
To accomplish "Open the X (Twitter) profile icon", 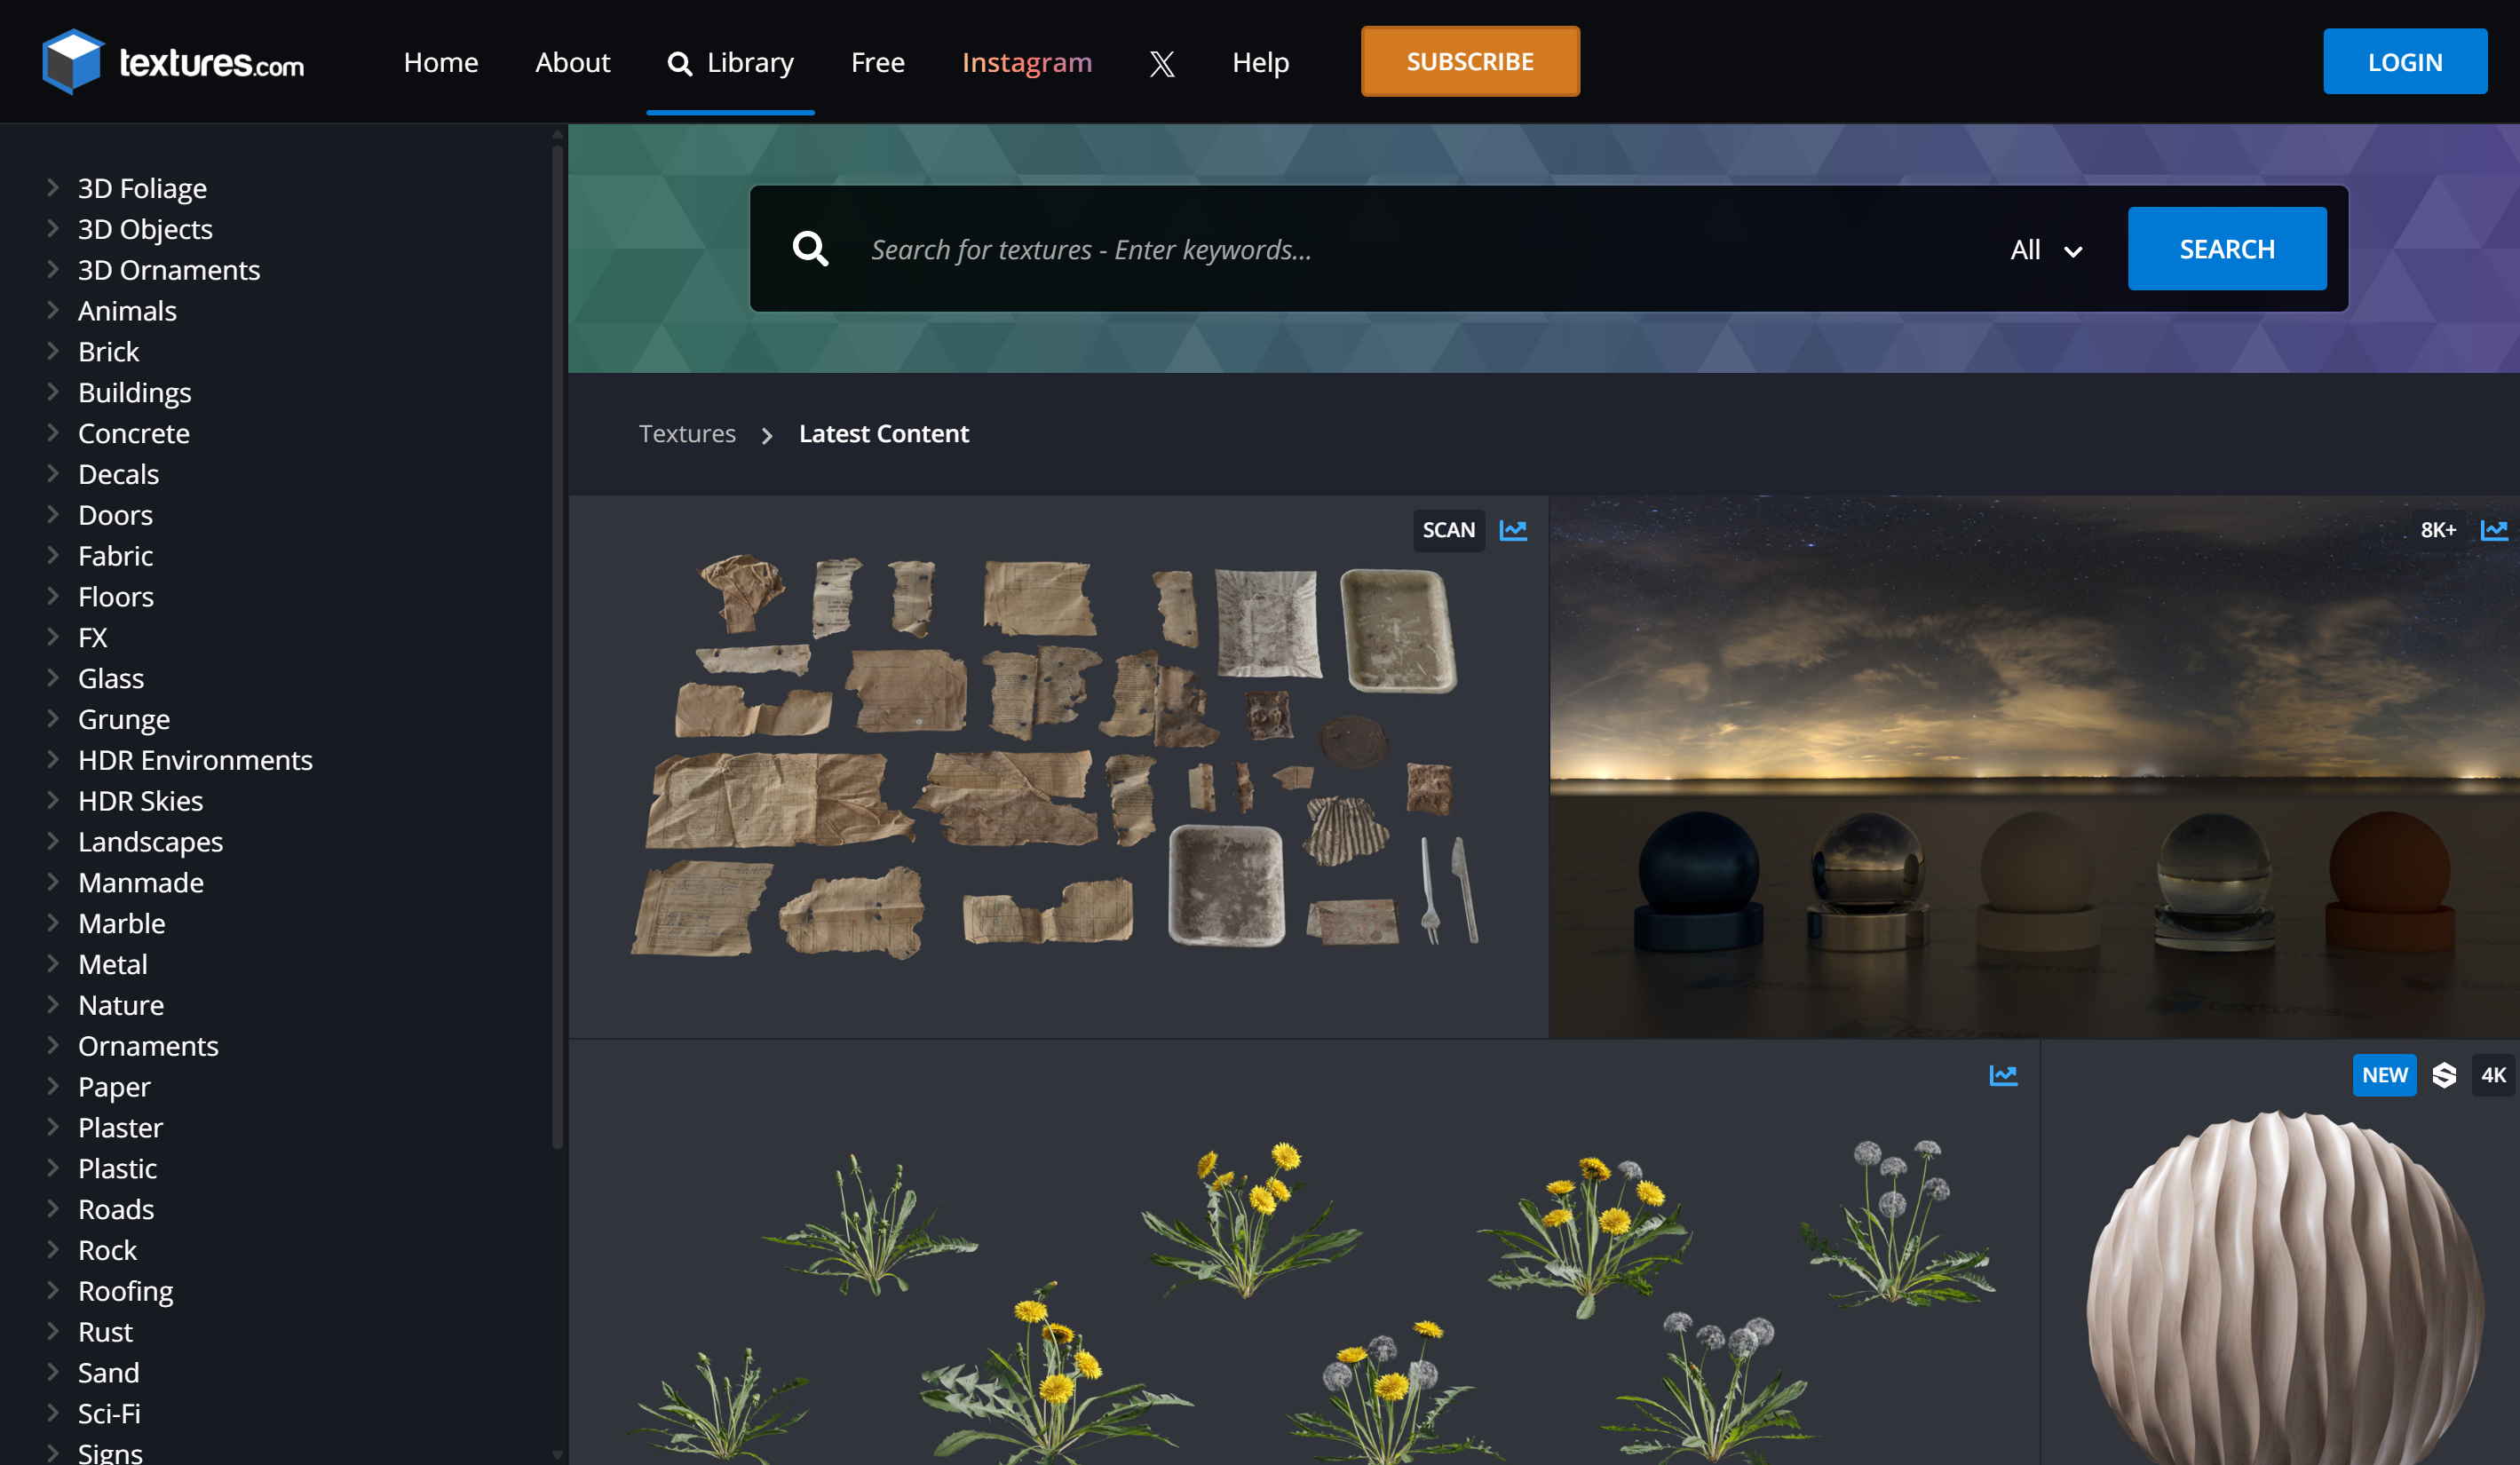I will coord(1162,62).
